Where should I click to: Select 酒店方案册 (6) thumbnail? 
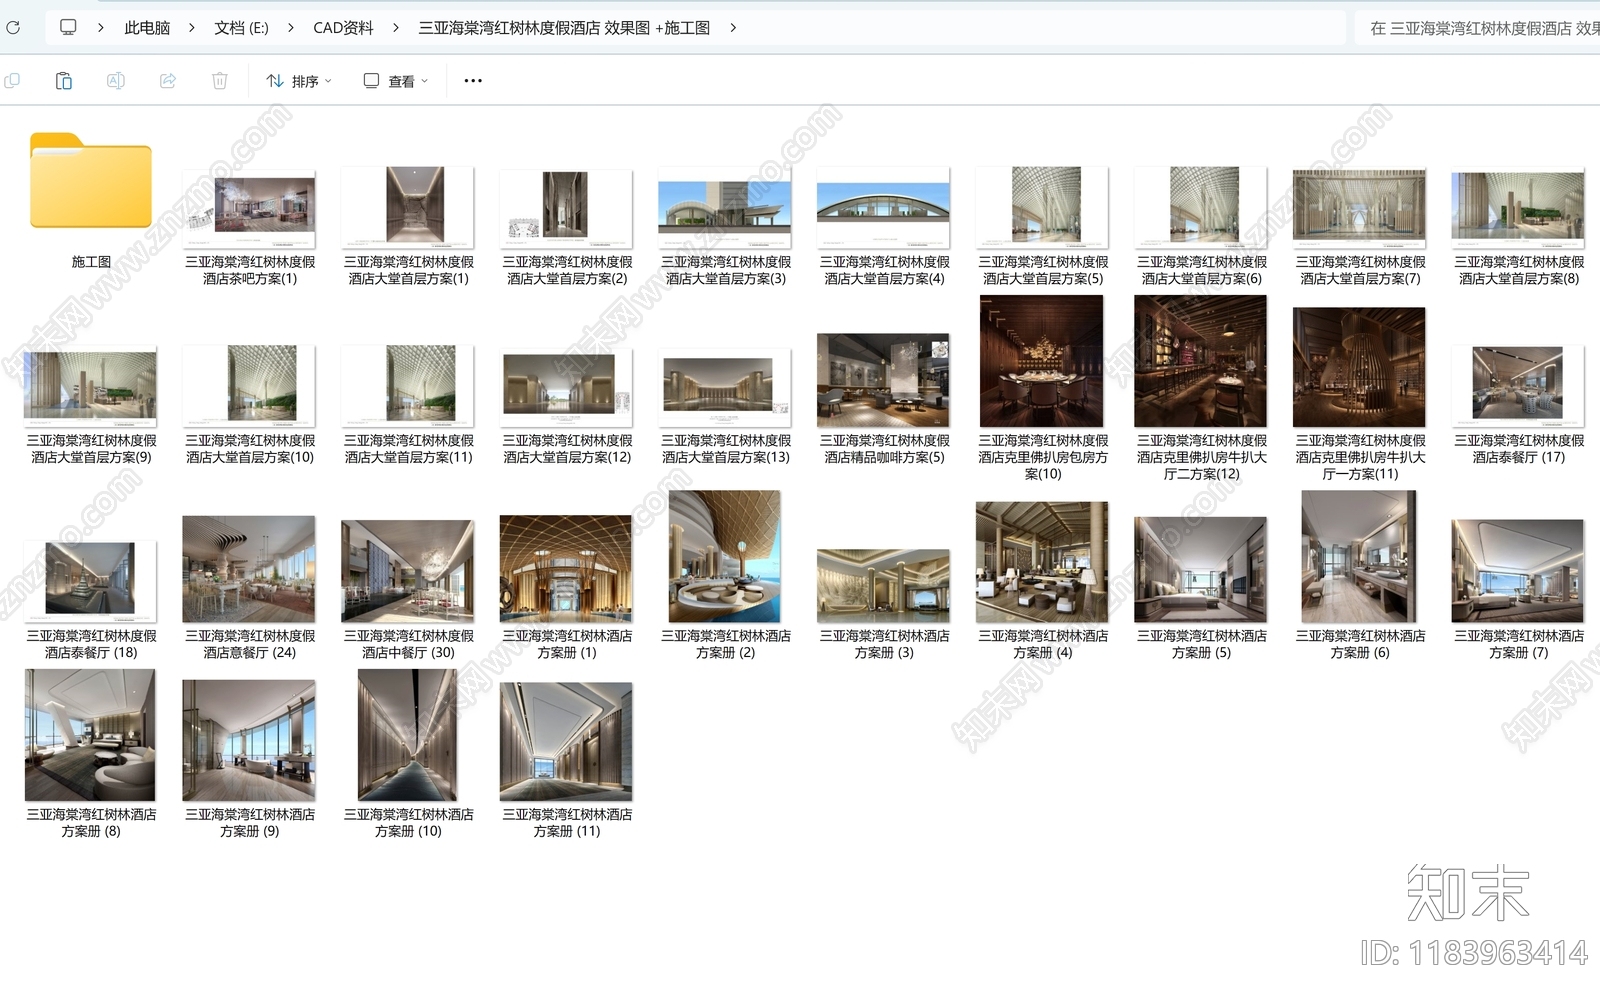[x=1360, y=557]
